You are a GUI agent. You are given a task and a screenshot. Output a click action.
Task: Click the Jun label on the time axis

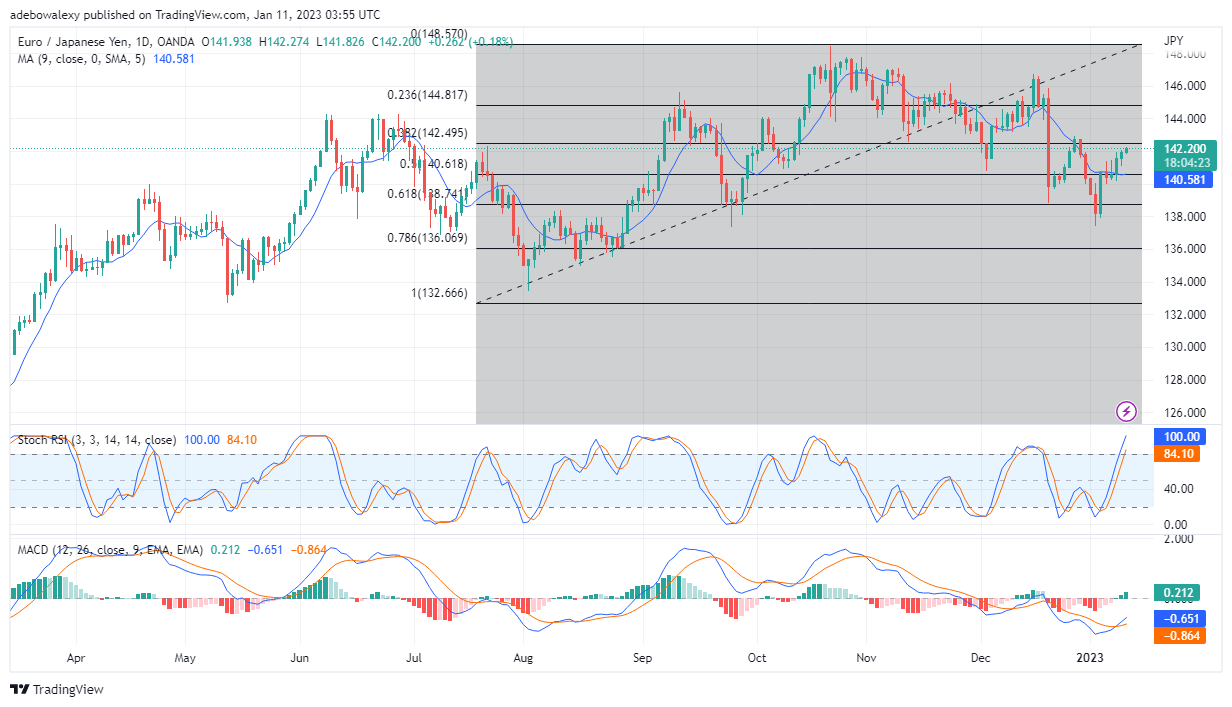coord(299,659)
